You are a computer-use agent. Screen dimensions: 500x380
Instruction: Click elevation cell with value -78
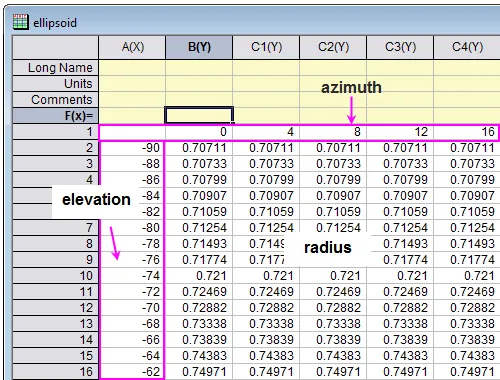132,244
